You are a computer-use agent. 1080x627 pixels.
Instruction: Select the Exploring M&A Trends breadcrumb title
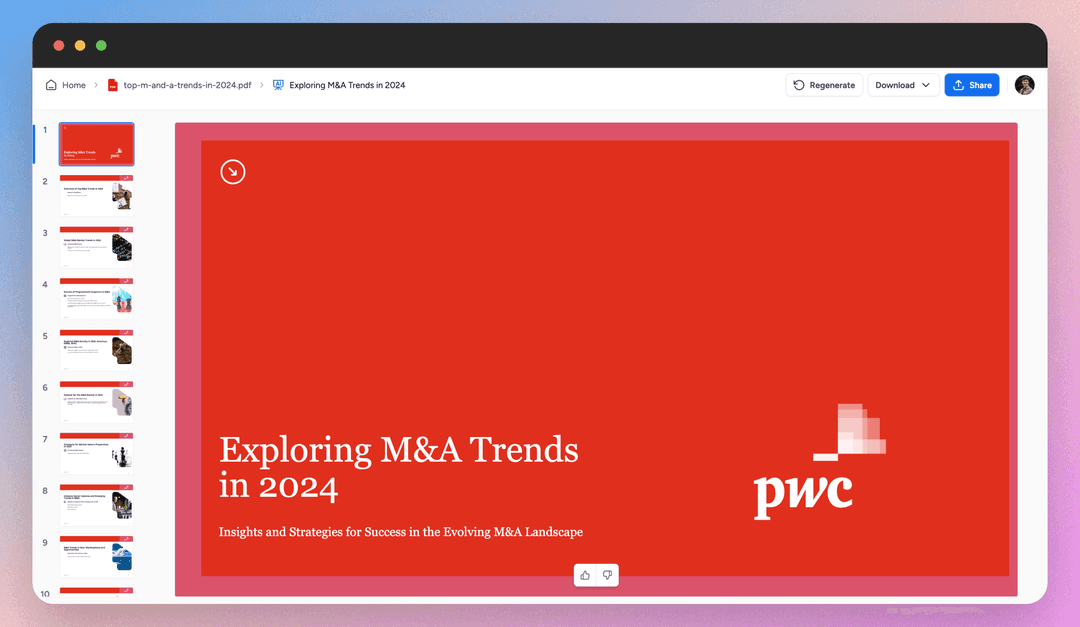click(x=347, y=85)
